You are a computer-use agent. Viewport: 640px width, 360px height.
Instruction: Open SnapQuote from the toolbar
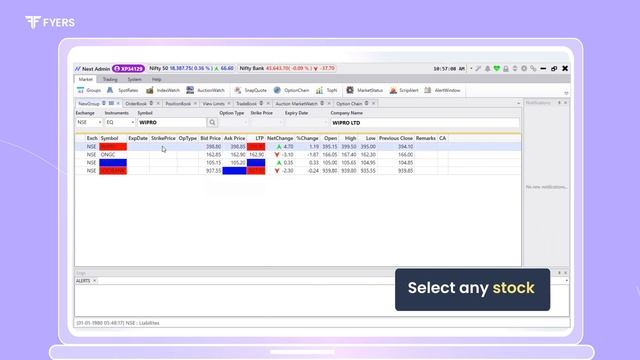250,90
